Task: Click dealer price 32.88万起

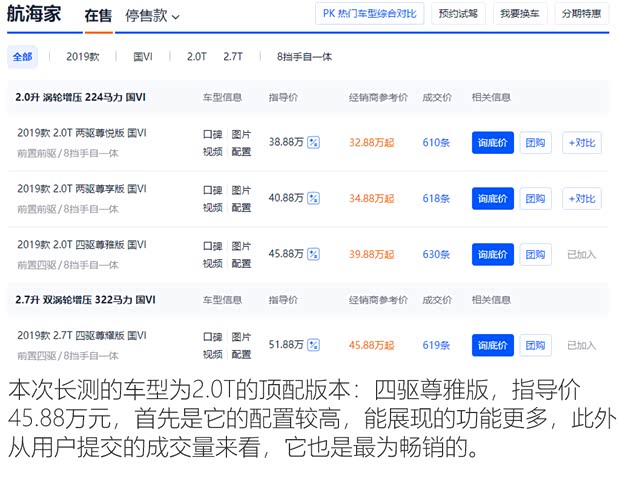Action: point(372,142)
